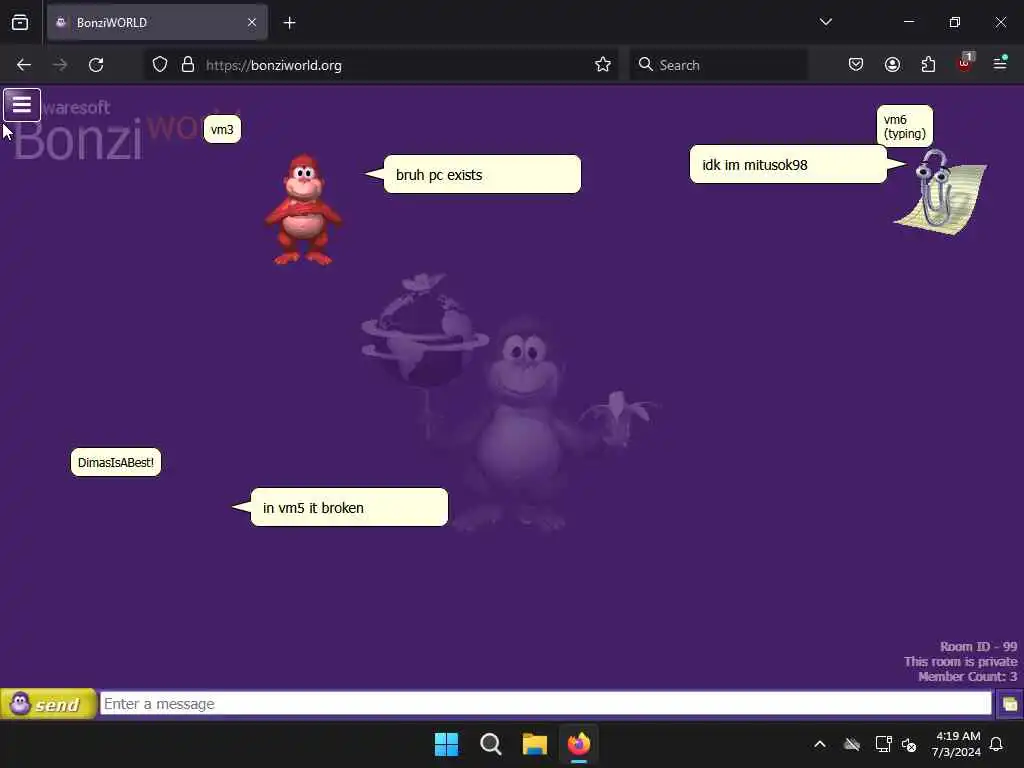Open the notifications bell
The height and width of the screenshot is (768, 1024).
click(x=997, y=744)
